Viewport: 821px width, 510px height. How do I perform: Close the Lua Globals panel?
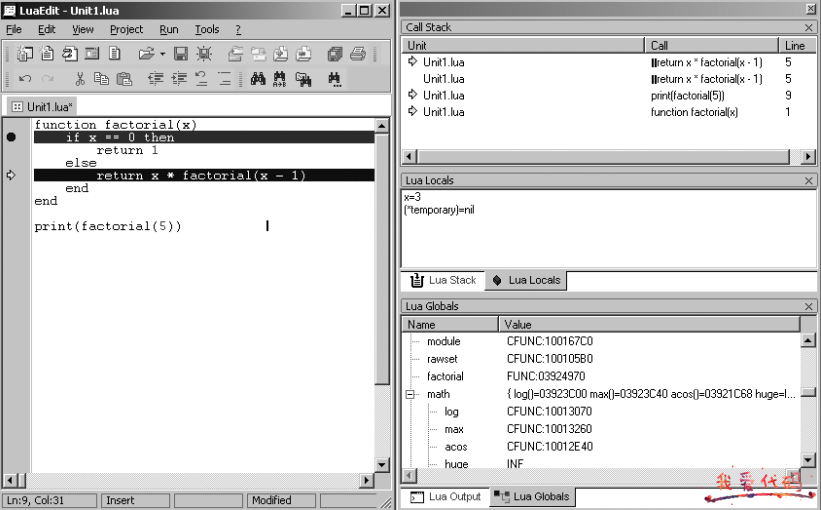click(808, 306)
